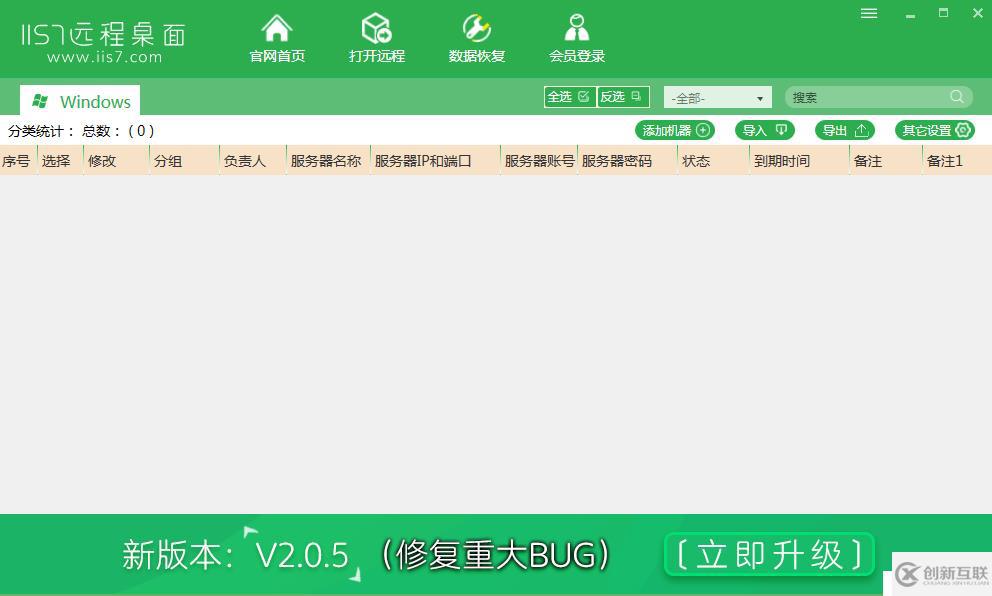Viewport: 992px width, 596px height.
Task: Switch to the Windows tab
Action: click(79, 101)
